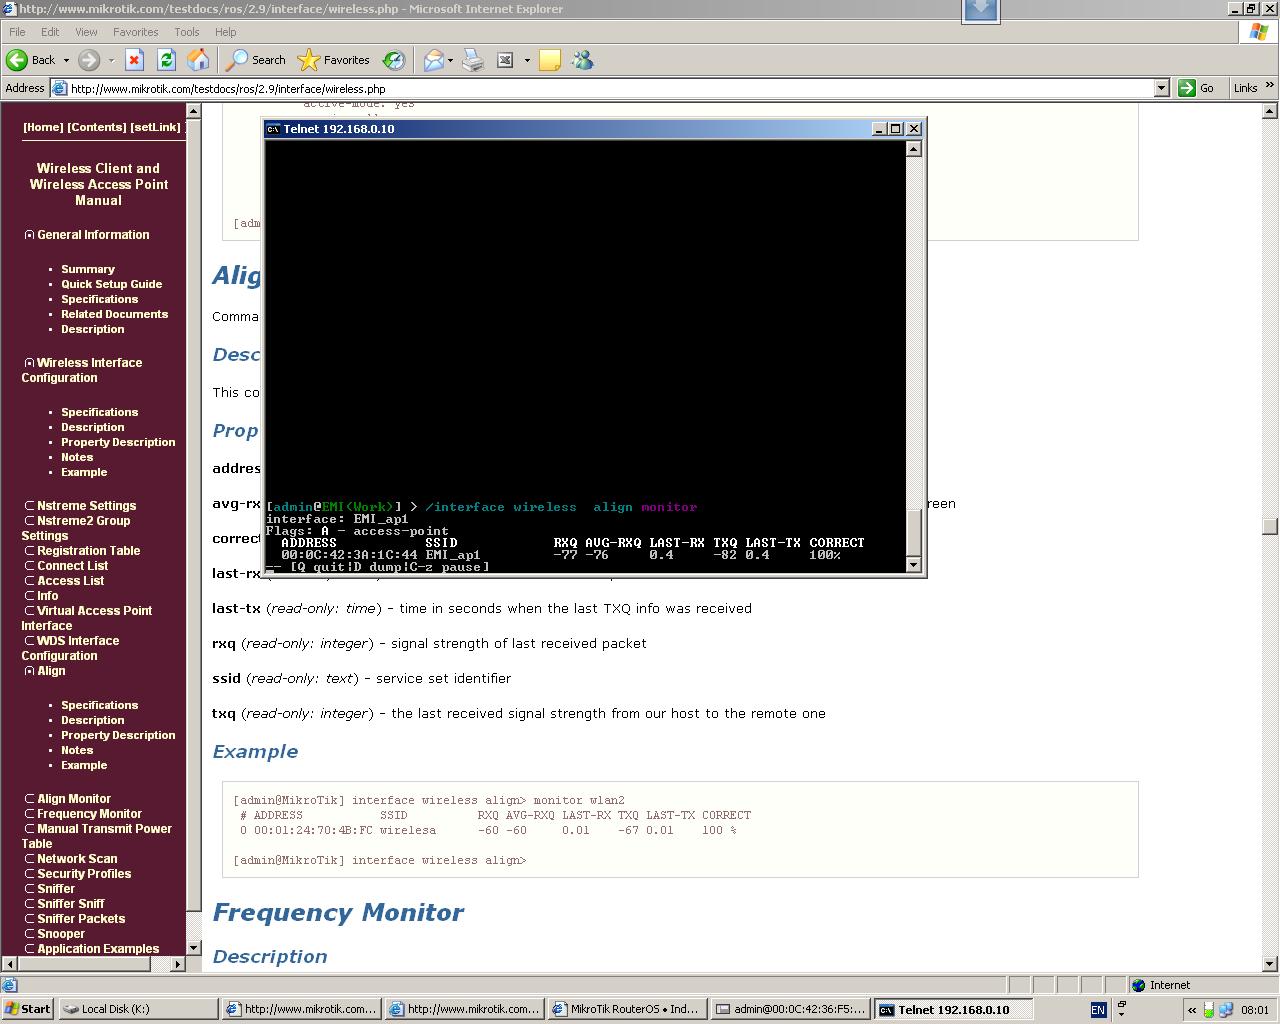1280x1024 pixels.
Task: Open the Help menu
Action: pyautogui.click(x=226, y=32)
